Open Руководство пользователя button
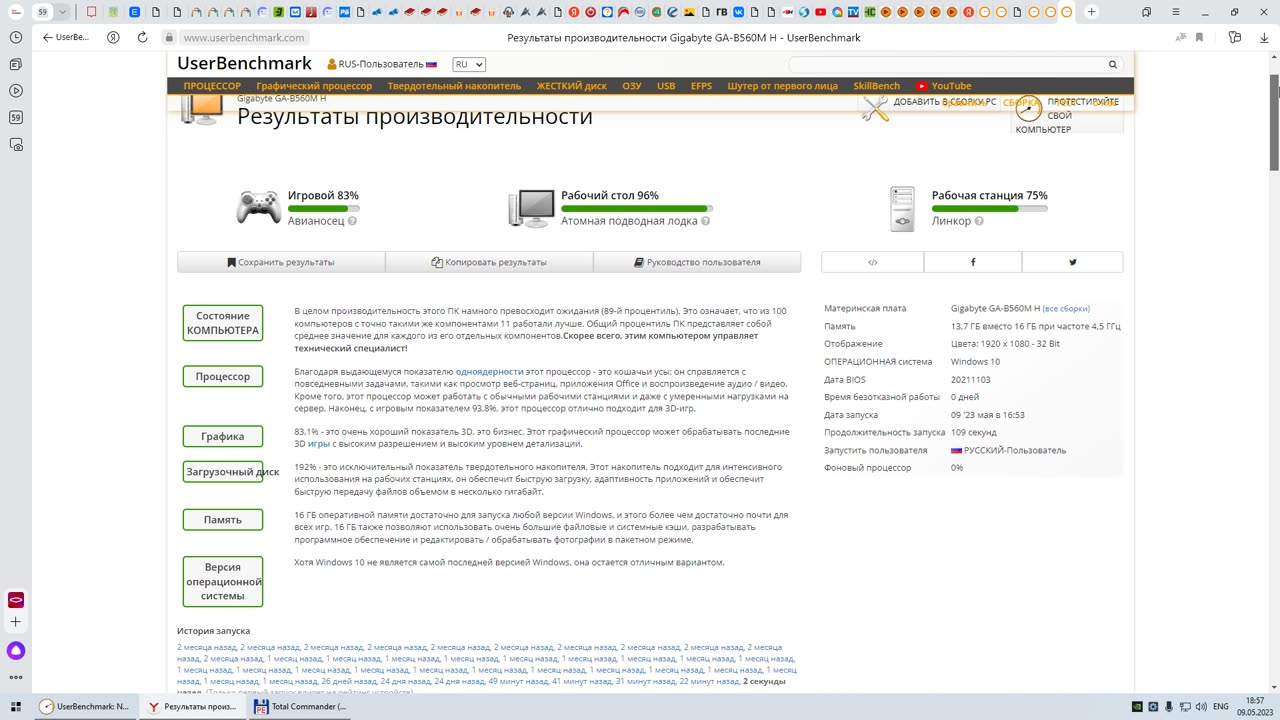 point(697,262)
